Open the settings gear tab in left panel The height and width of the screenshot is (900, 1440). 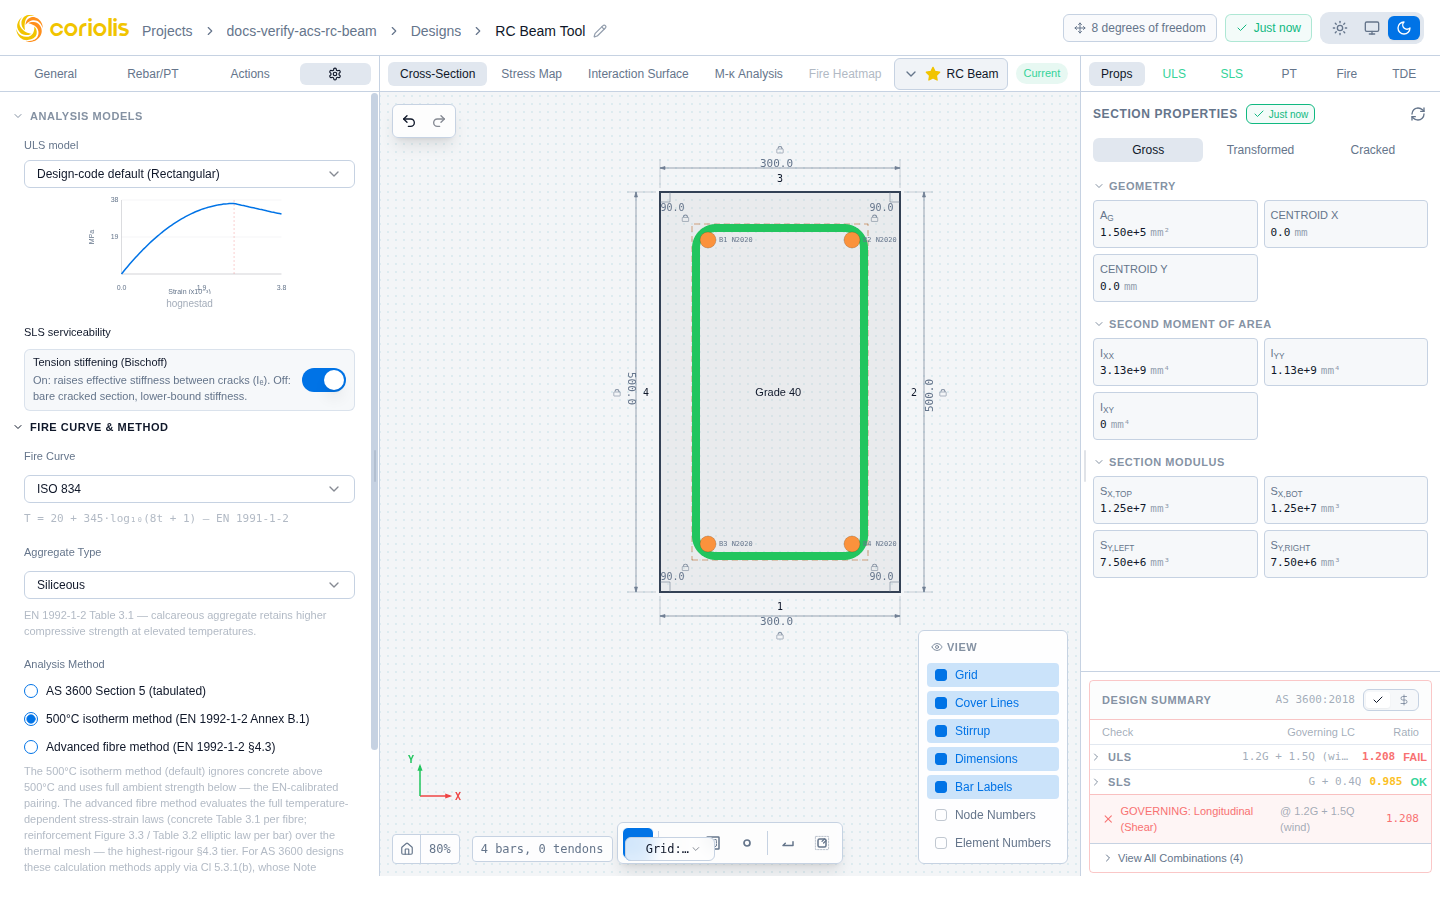point(335,74)
